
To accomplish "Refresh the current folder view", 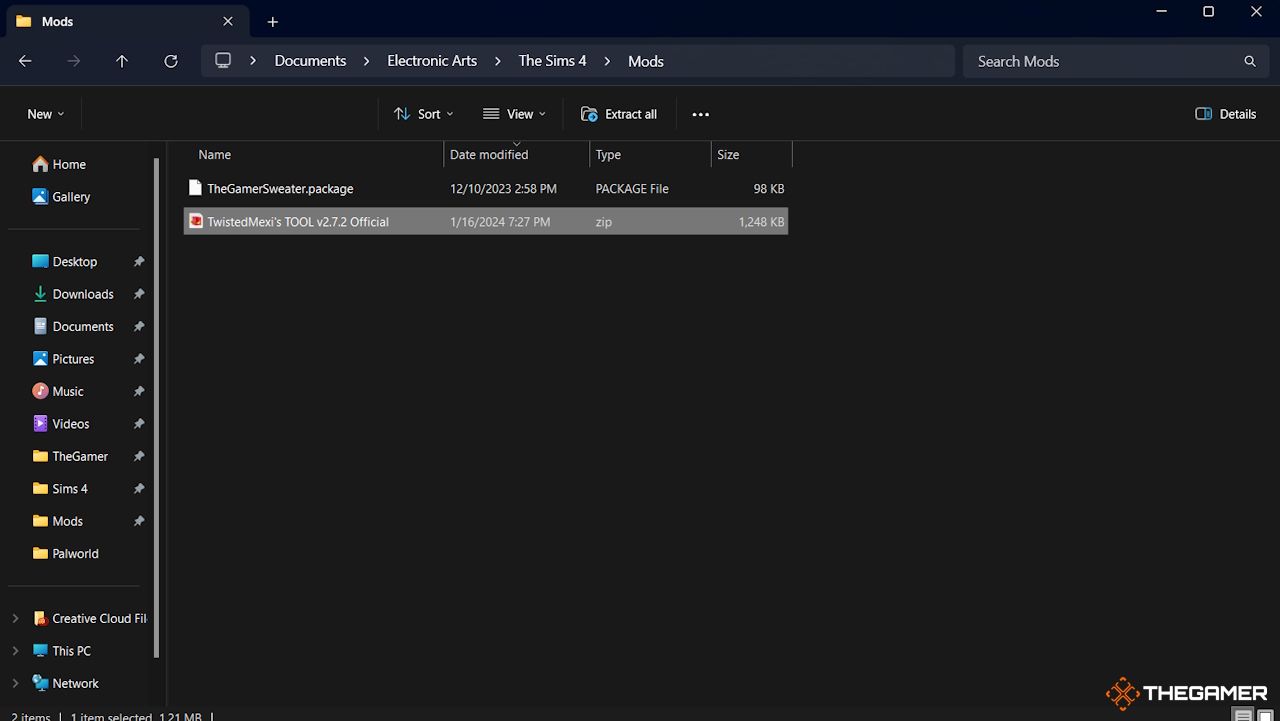I will coord(171,61).
